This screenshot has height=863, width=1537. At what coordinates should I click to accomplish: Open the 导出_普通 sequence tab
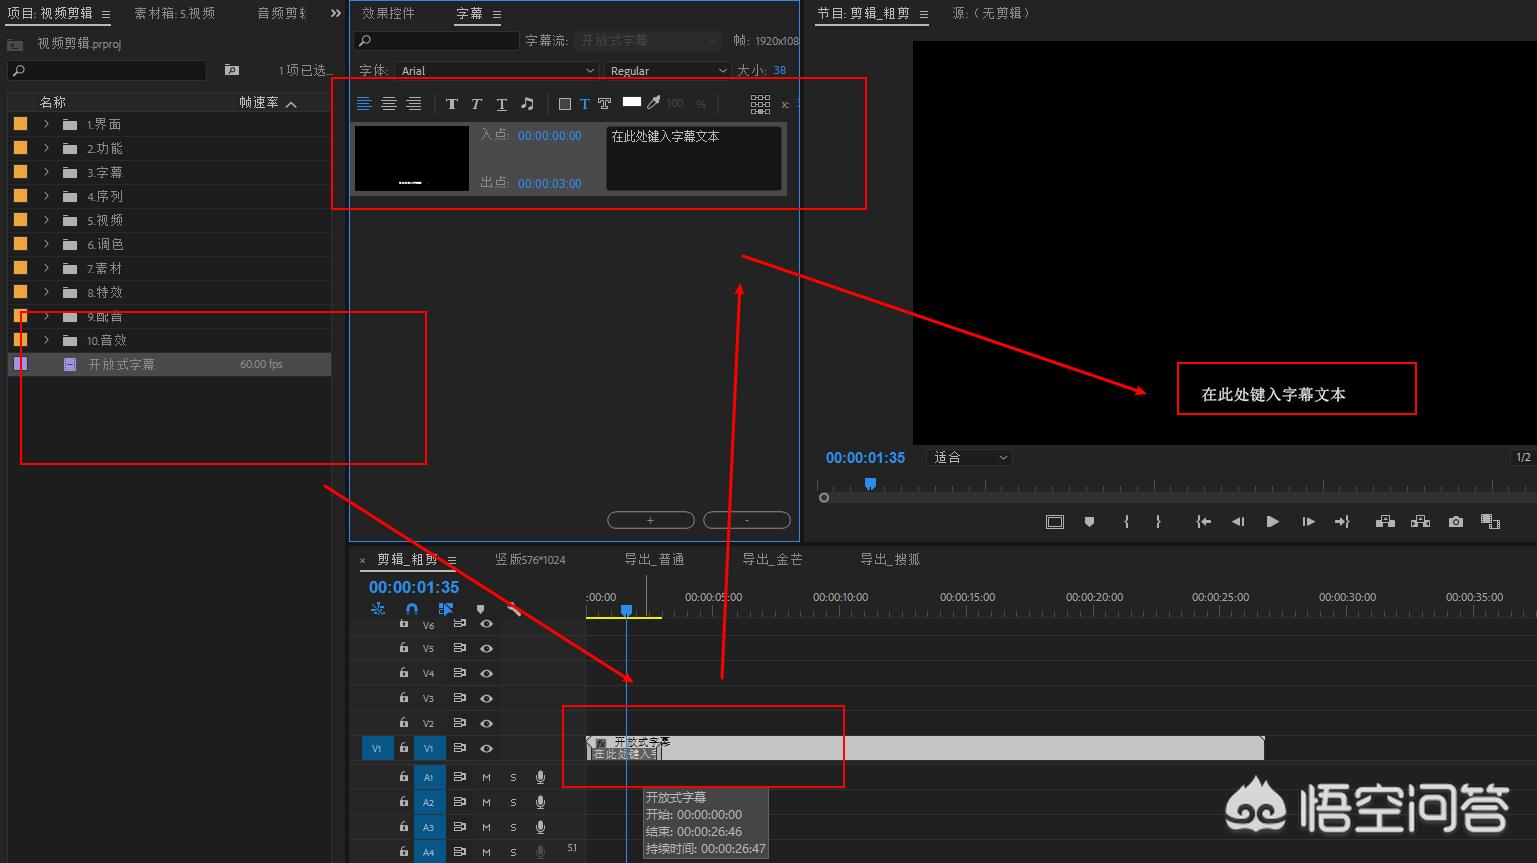654,560
